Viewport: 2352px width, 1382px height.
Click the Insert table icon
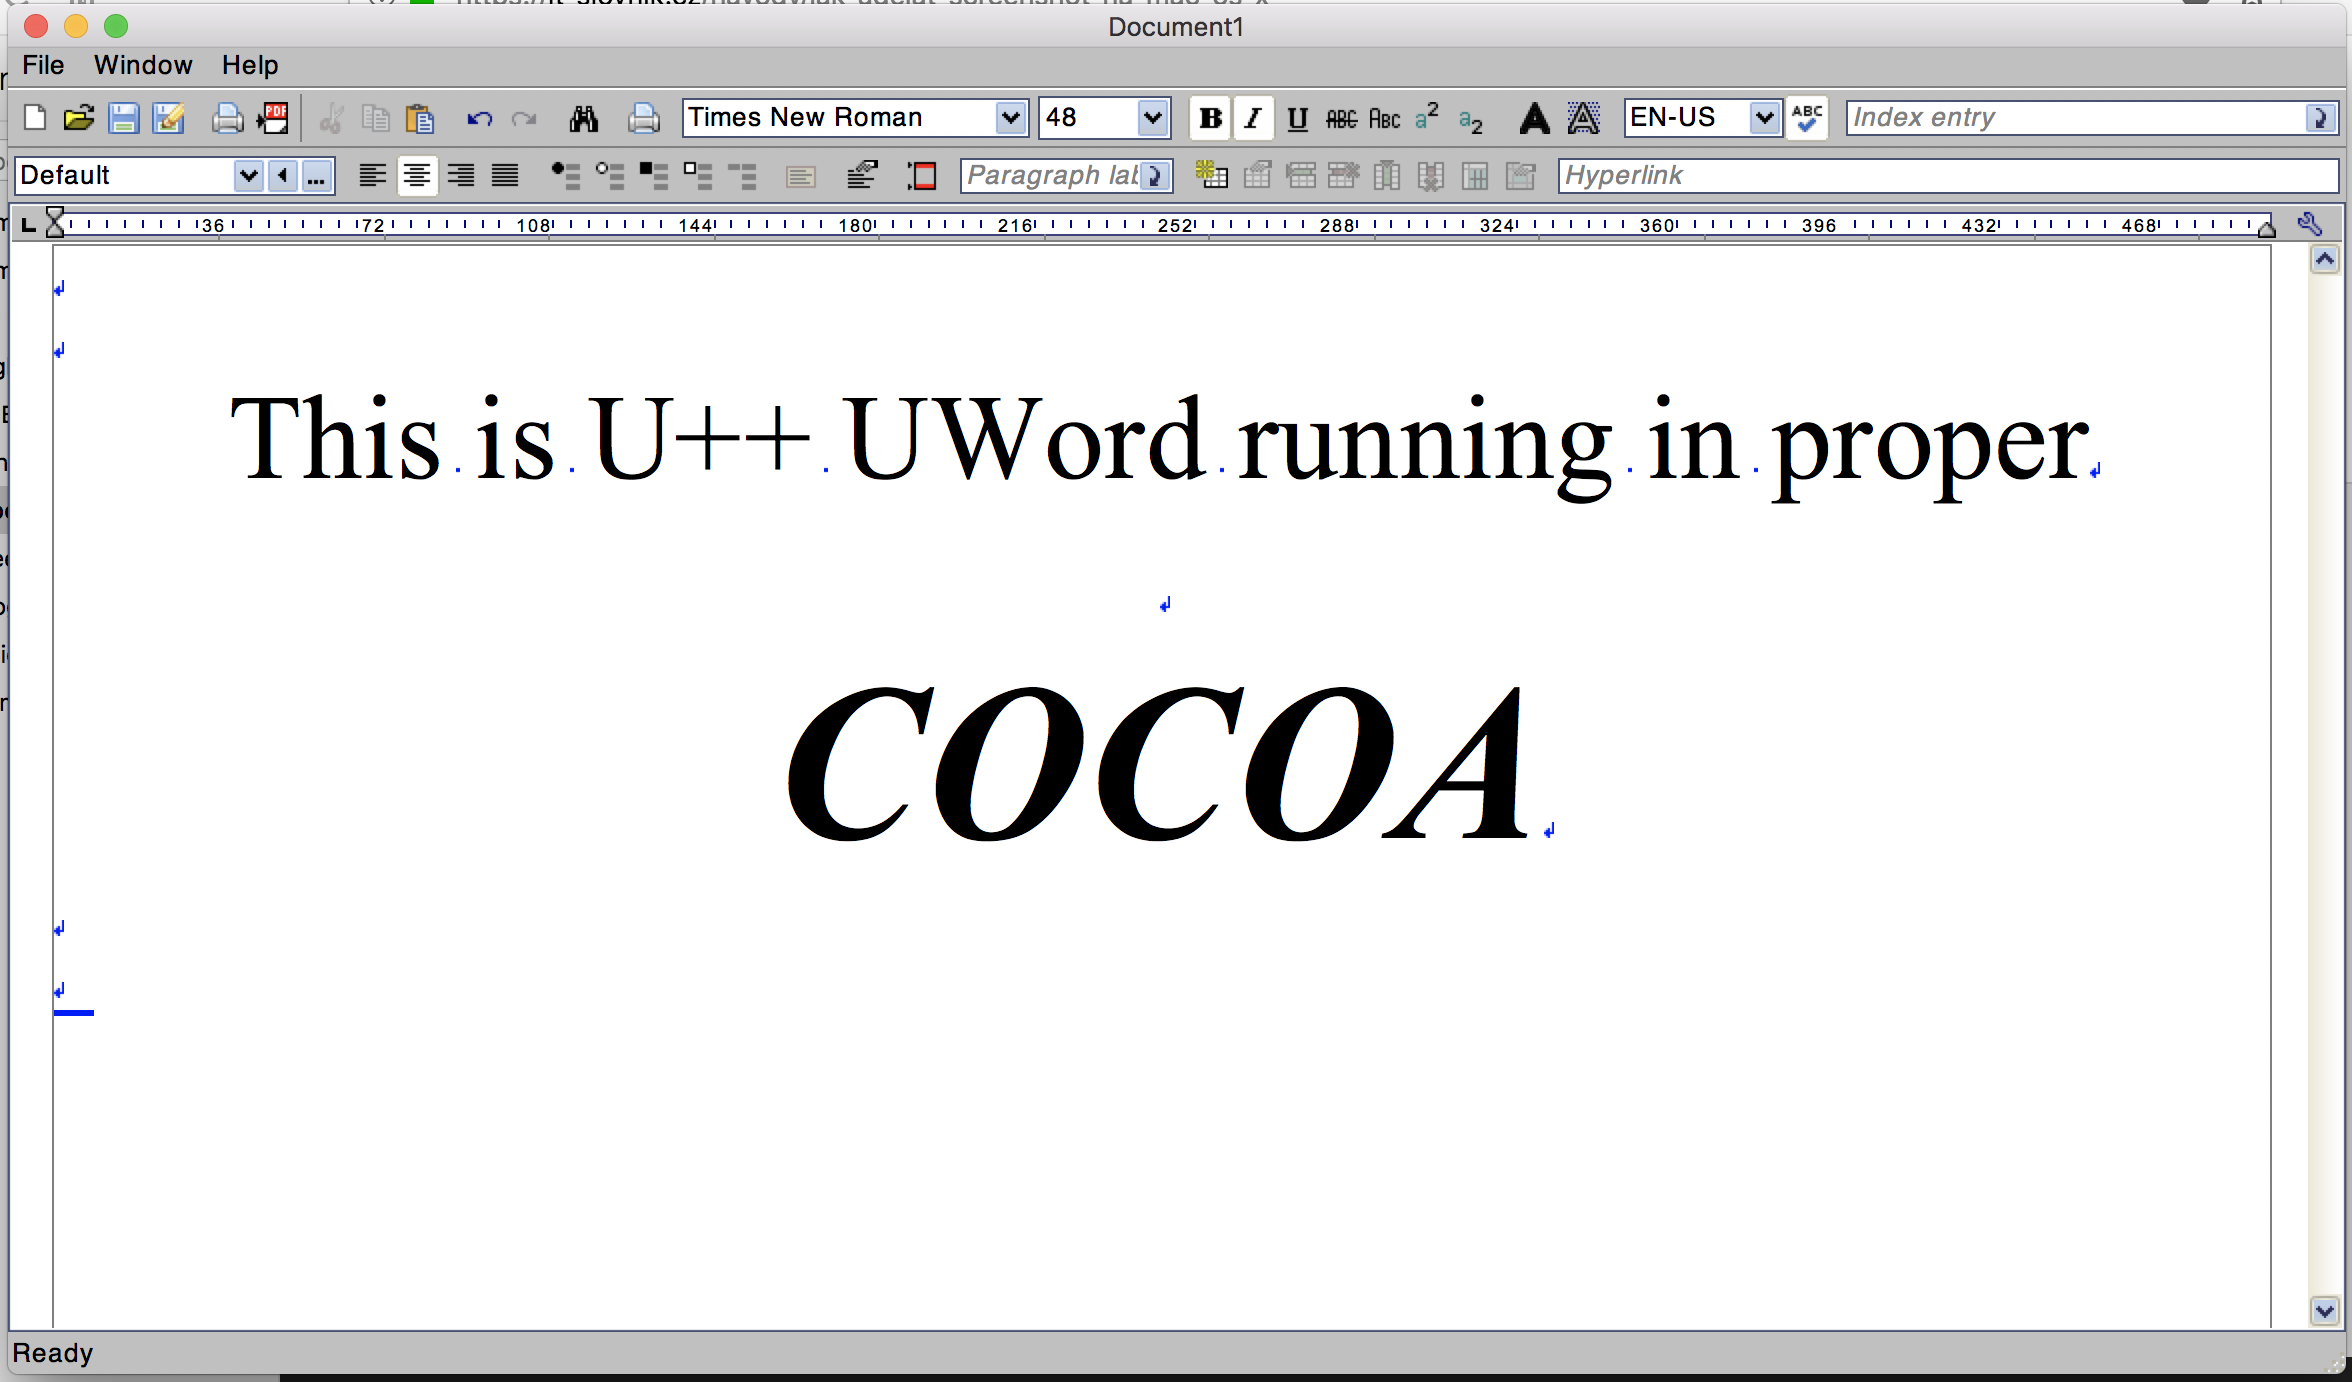1211,176
